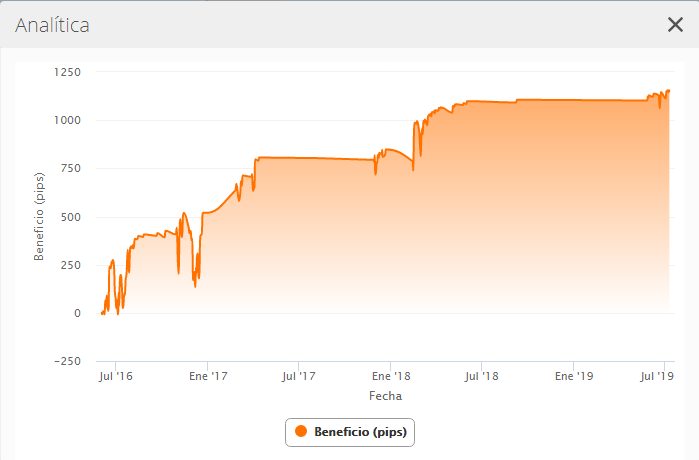
Task: Click the 750 y-axis label
Action: click(x=70, y=168)
